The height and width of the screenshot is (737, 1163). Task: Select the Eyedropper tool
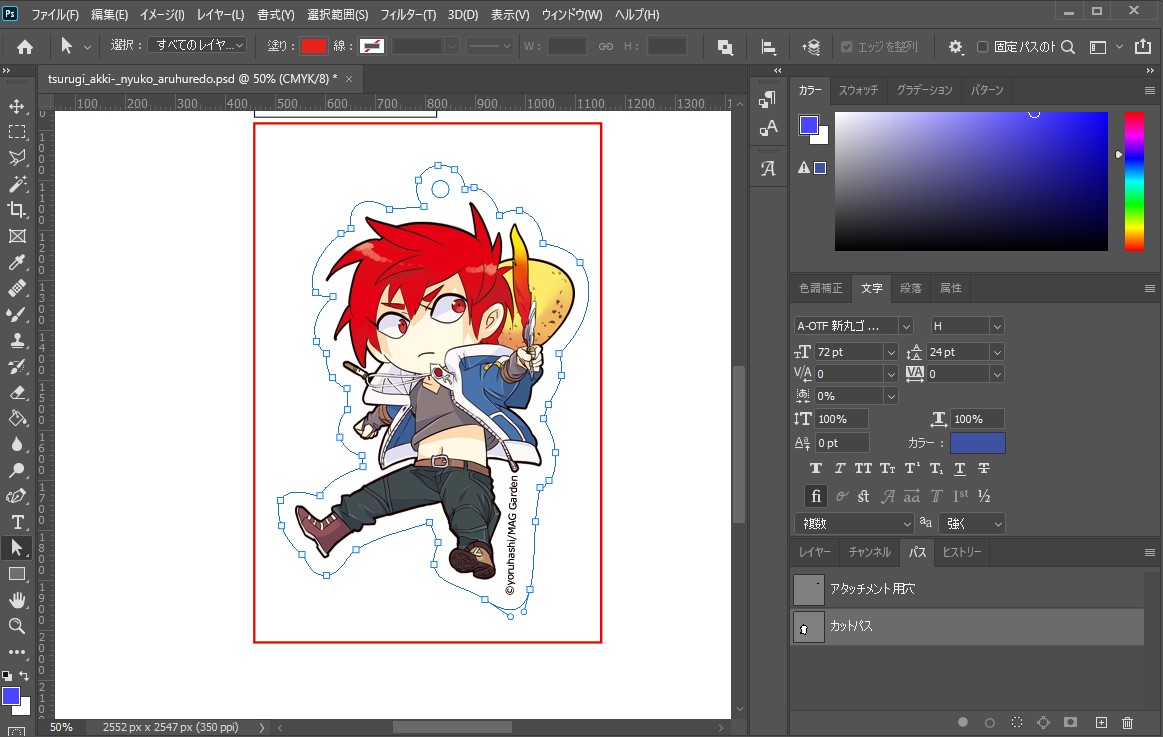[x=16, y=262]
